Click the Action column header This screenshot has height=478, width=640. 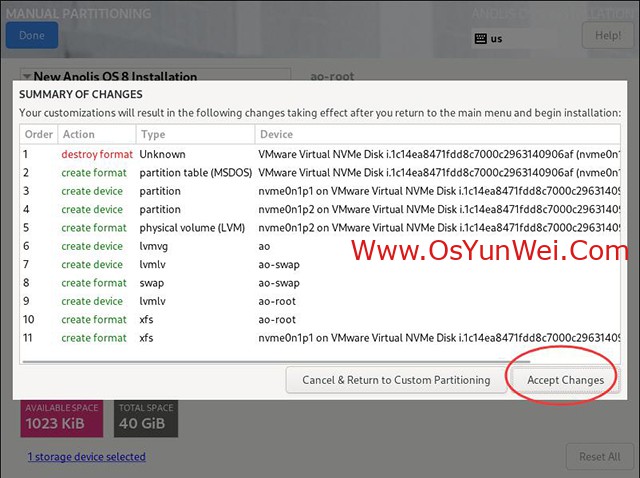[97, 134]
